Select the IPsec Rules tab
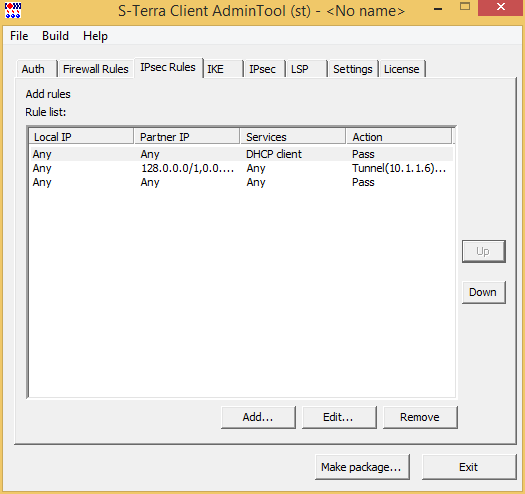Screen dimensions: 525x494 168,67
